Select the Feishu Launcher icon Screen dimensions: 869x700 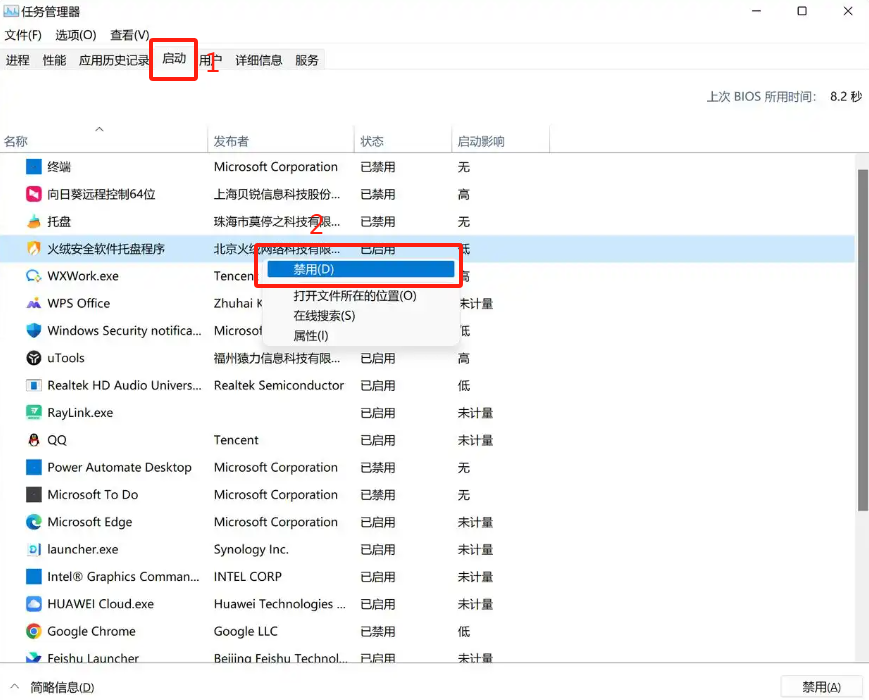point(32,658)
